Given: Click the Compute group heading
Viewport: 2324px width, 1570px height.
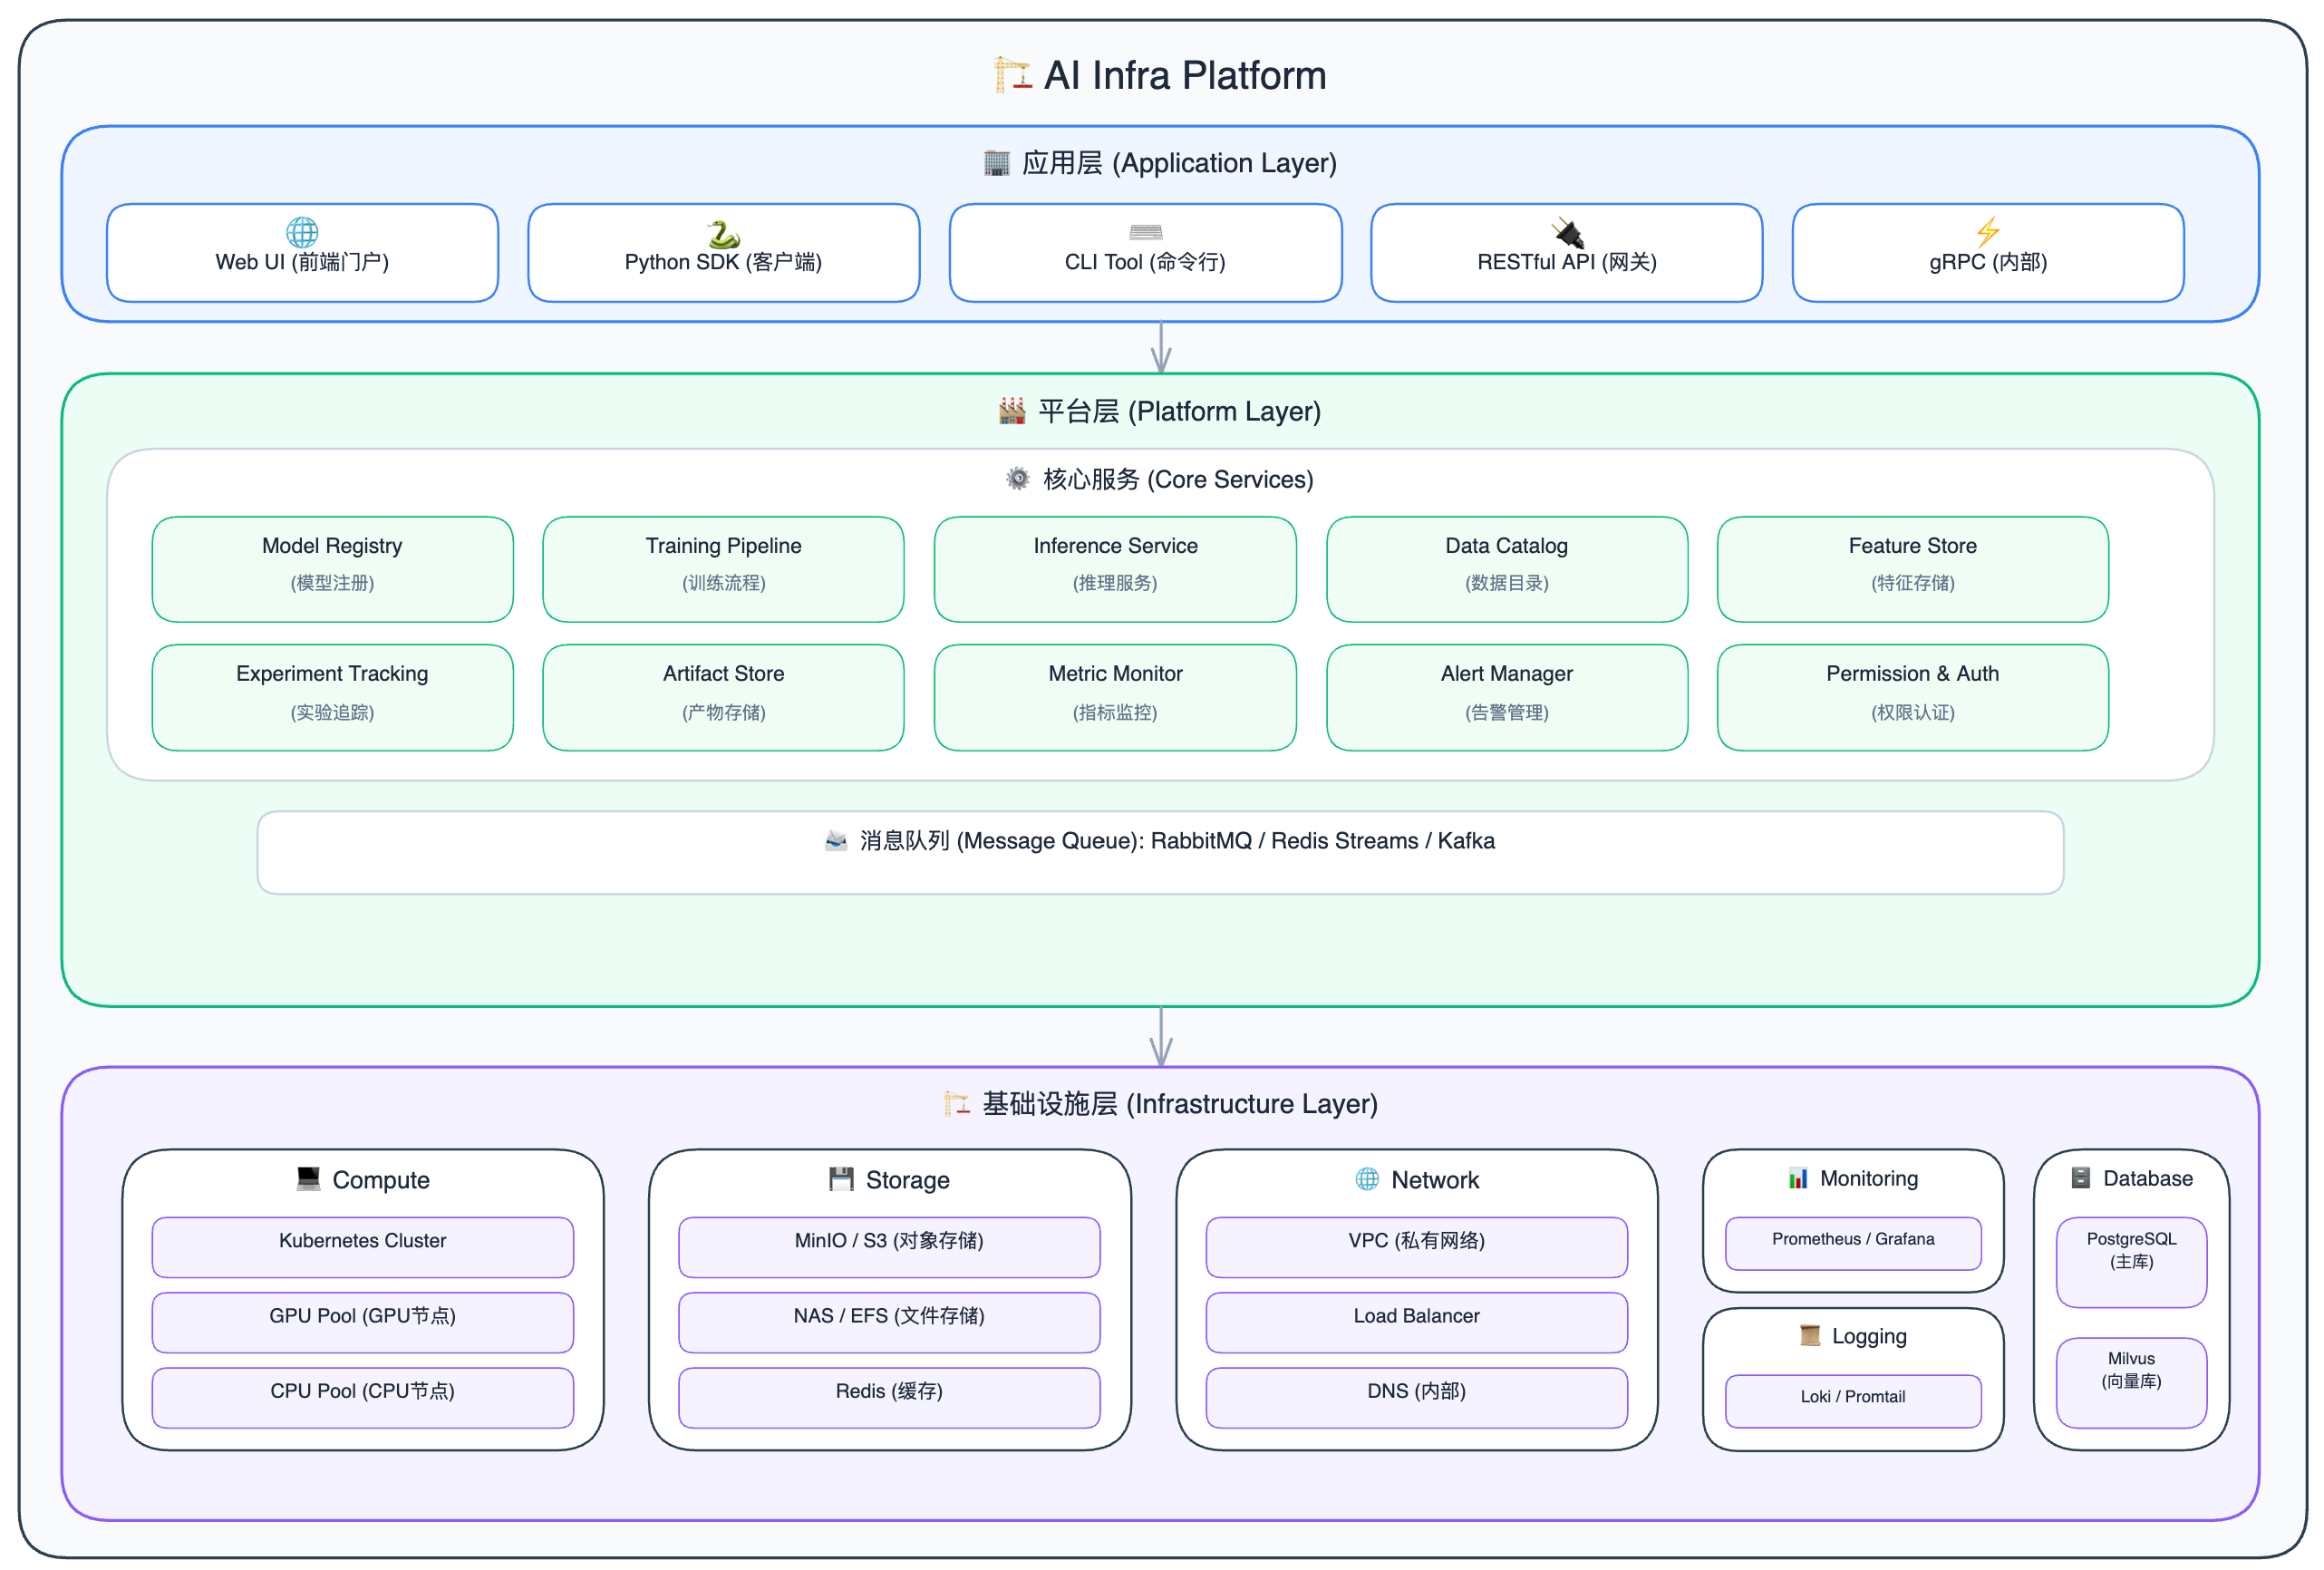Looking at the screenshot, I should tap(381, 1180).
